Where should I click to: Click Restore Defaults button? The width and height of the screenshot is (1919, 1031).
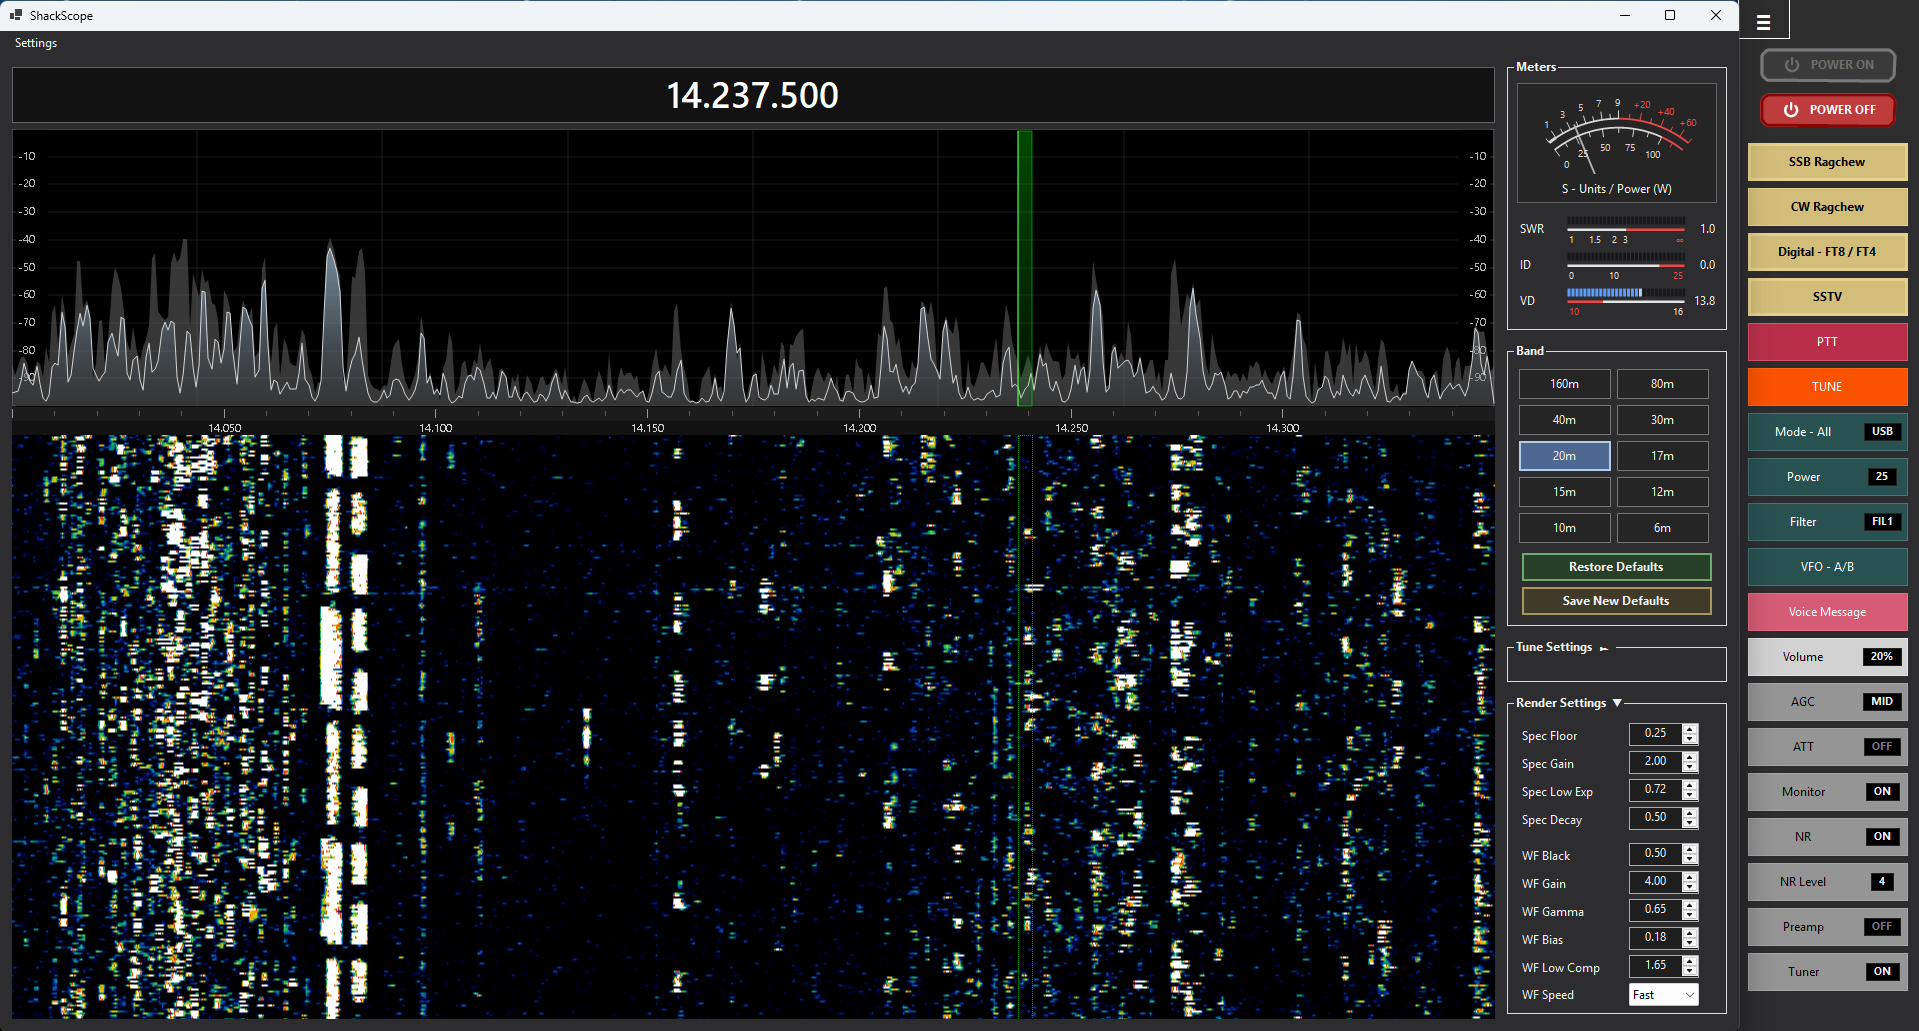click(x=1616, y=567)
